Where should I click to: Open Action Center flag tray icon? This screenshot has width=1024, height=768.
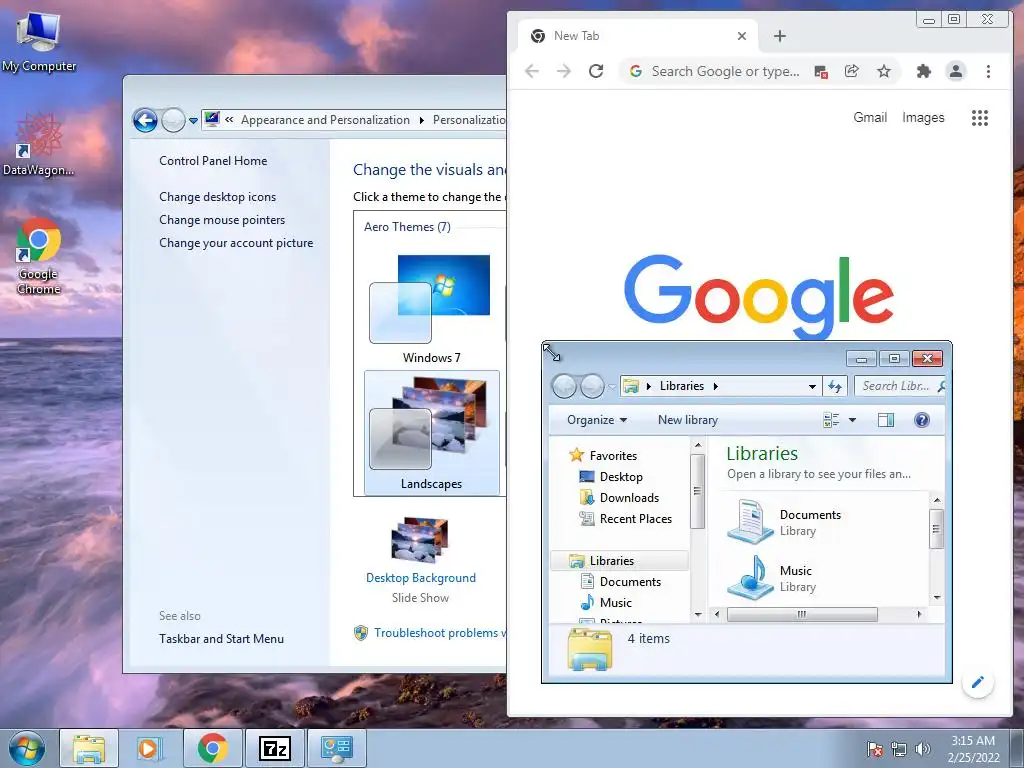point(875,748)
